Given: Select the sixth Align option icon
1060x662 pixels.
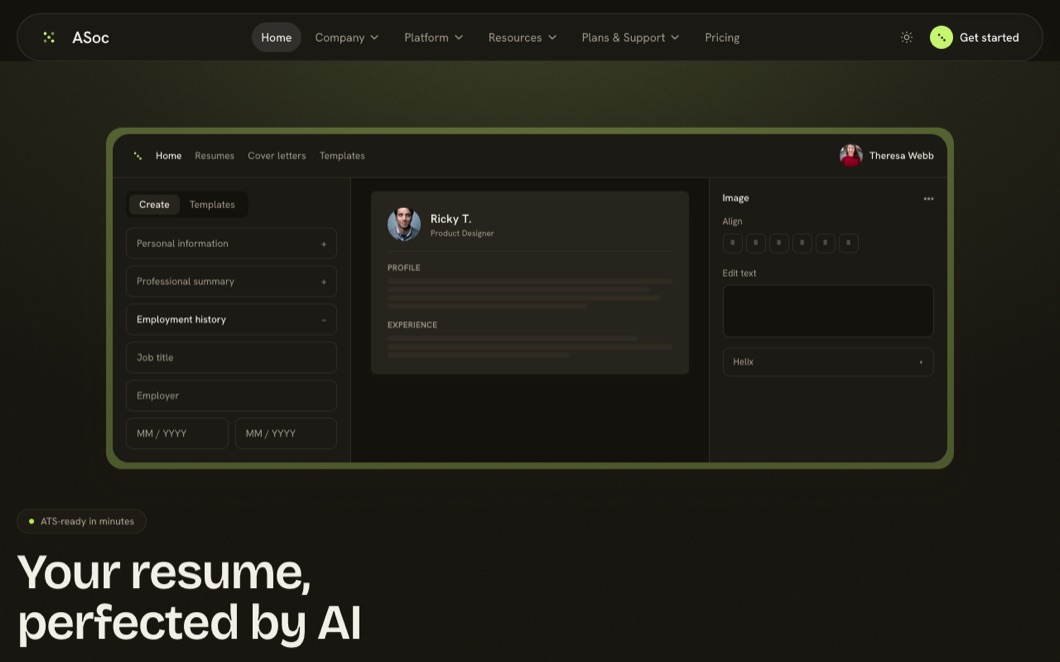Looking at the screenshot, I should 848,243.
